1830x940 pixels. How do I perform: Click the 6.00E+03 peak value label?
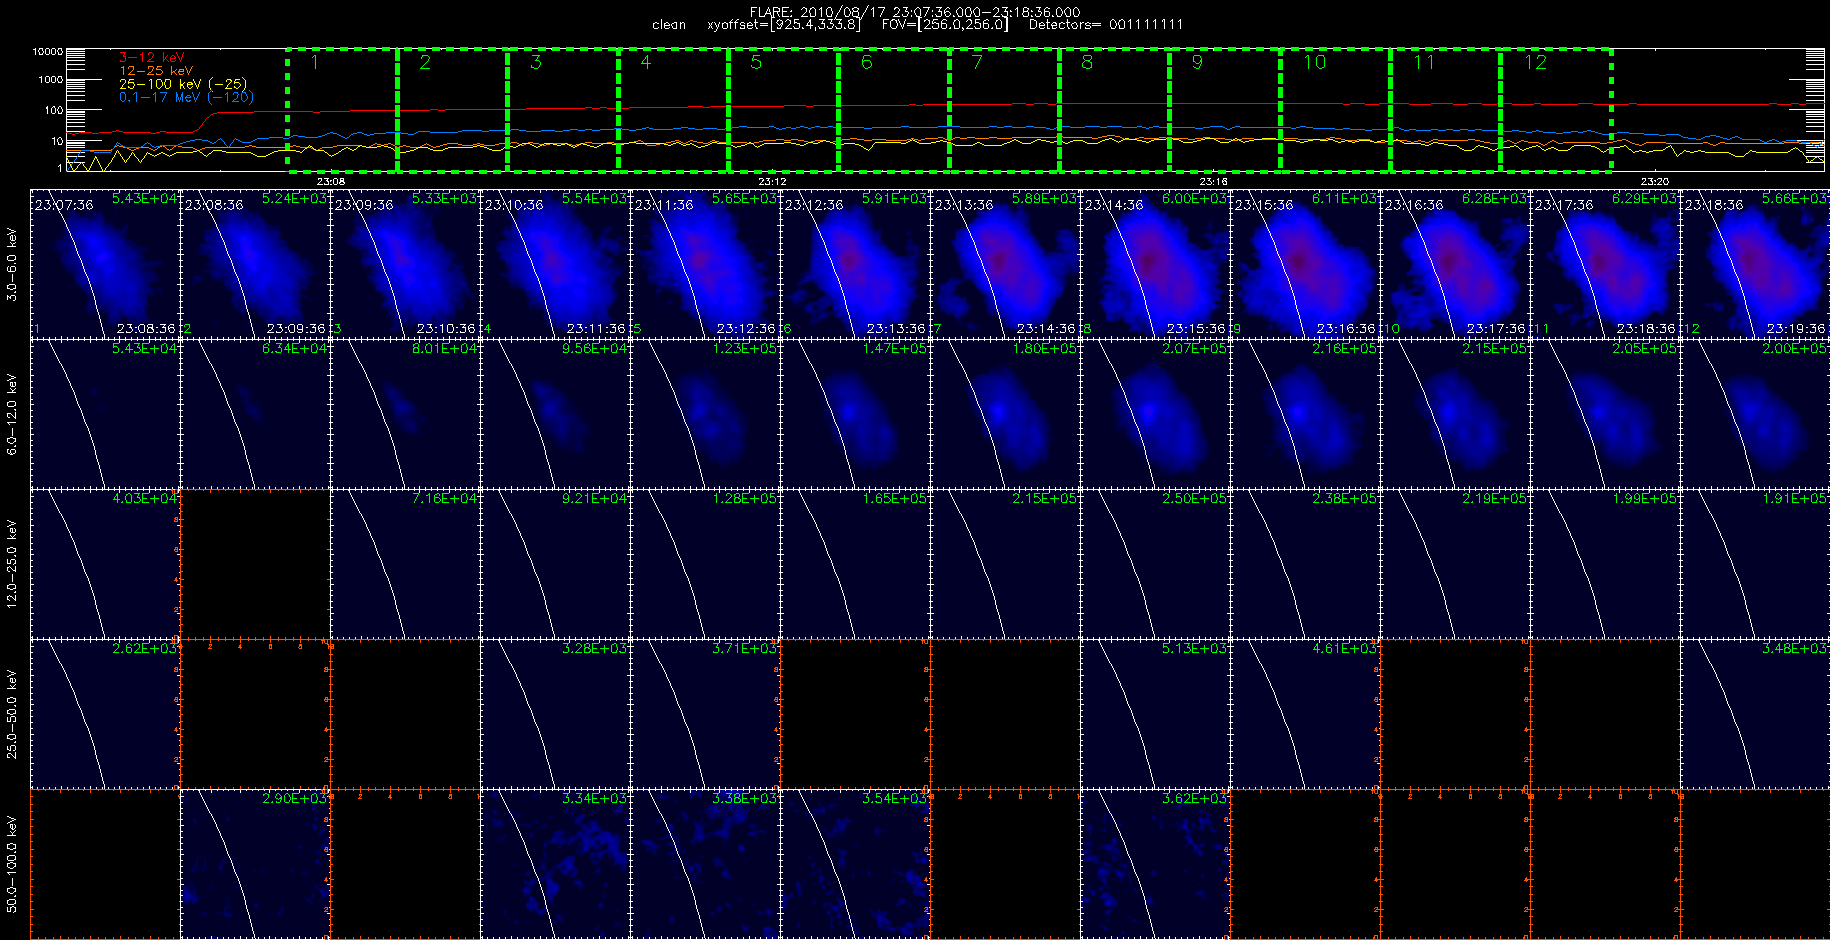[1194, 199]
